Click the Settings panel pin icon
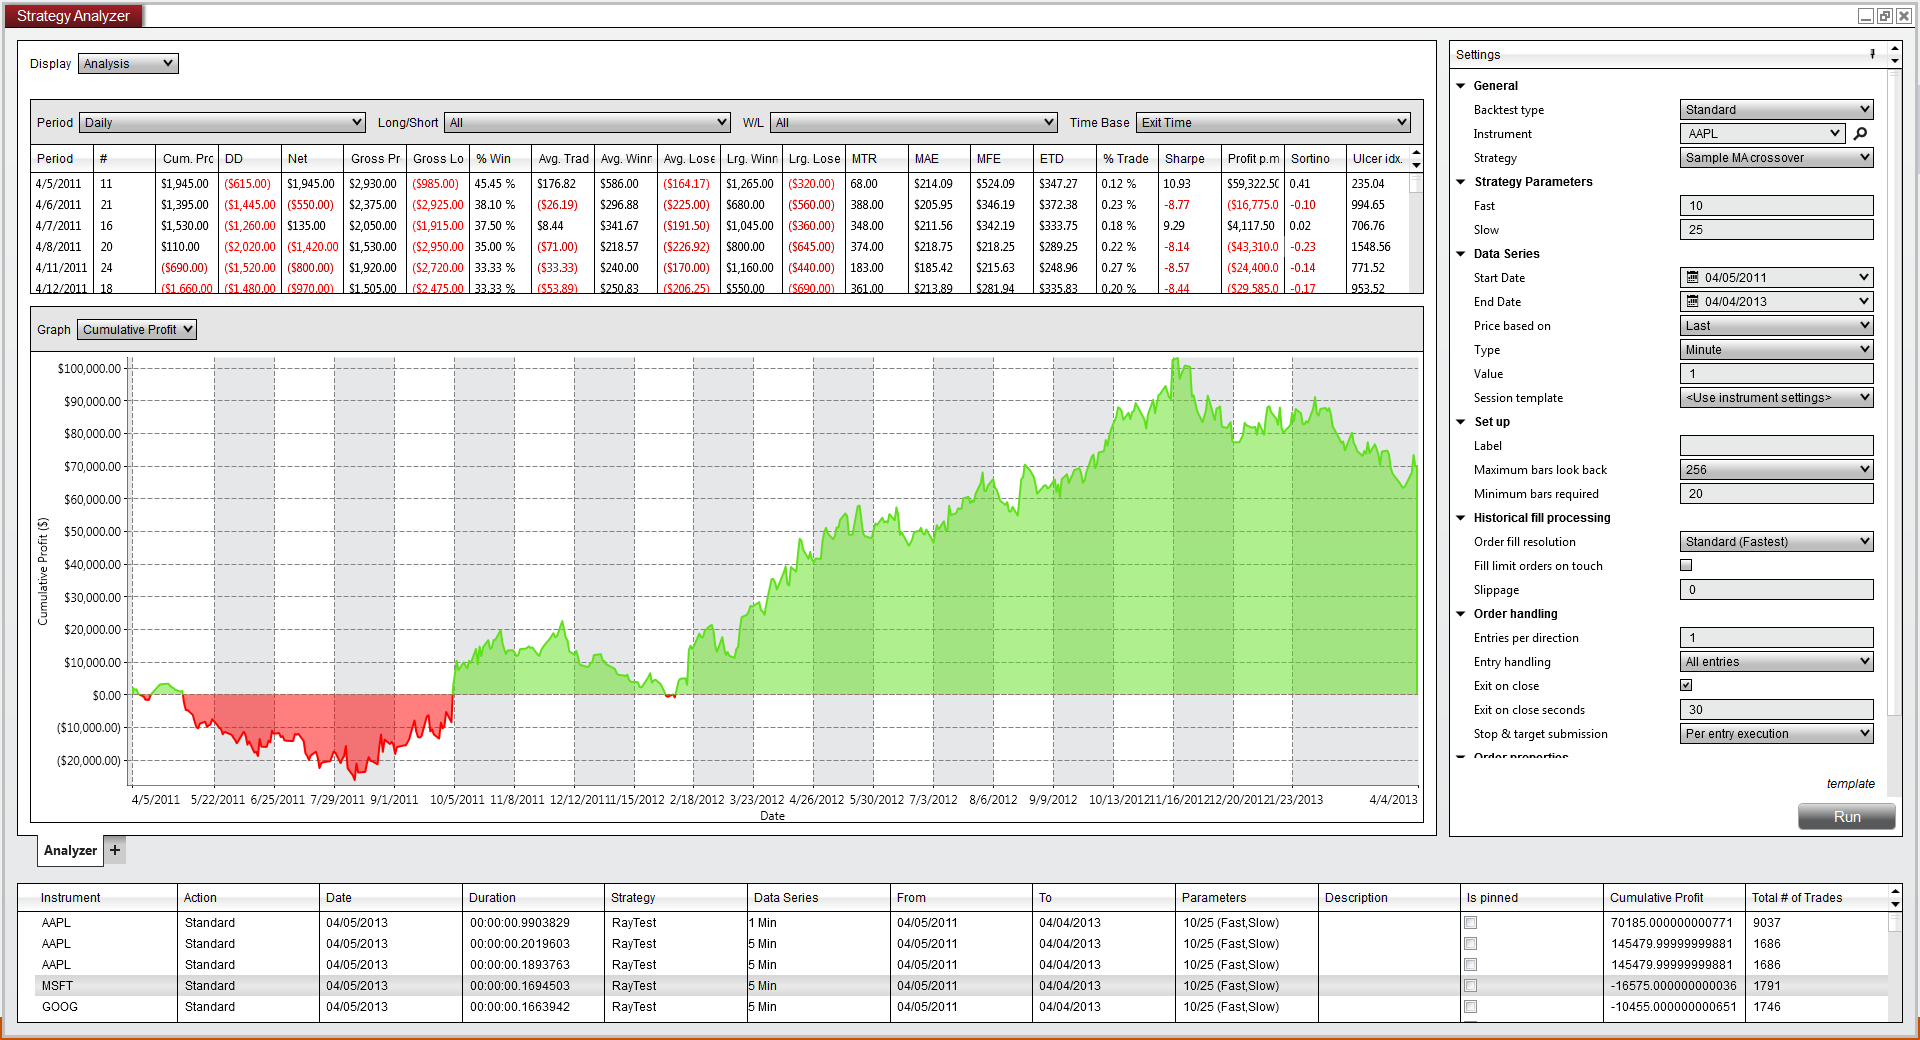The image size is (1920, 1040). coord(1872,54)
